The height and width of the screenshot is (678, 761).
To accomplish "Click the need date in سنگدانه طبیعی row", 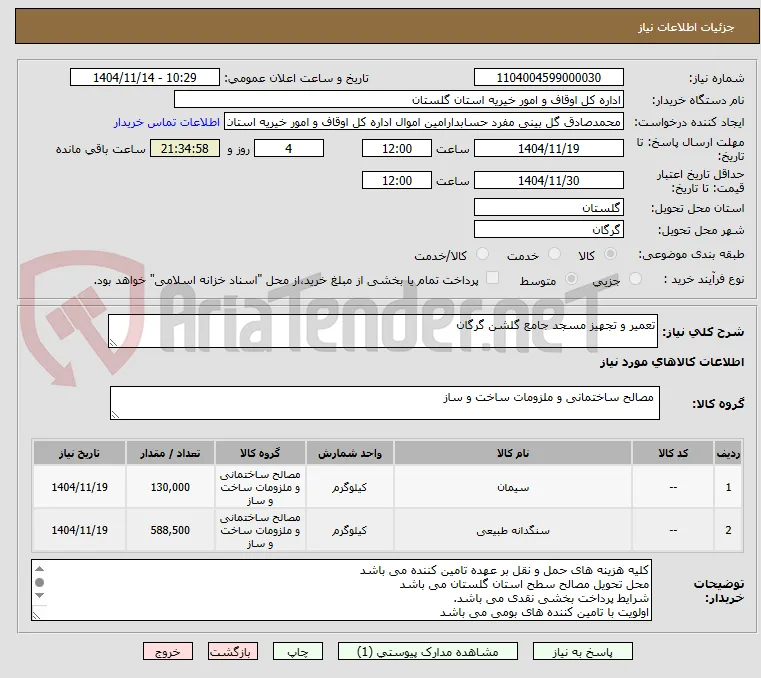I will 79,530.
